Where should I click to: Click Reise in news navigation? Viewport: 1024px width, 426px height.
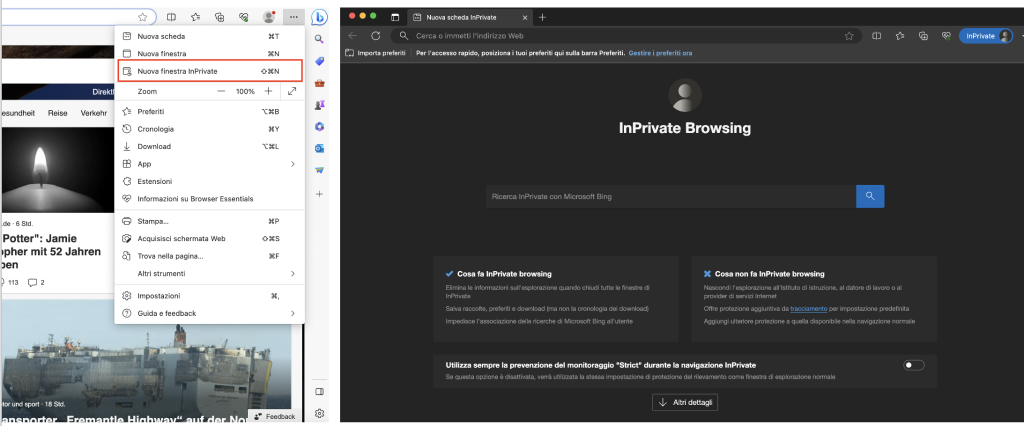pos(57,113)
